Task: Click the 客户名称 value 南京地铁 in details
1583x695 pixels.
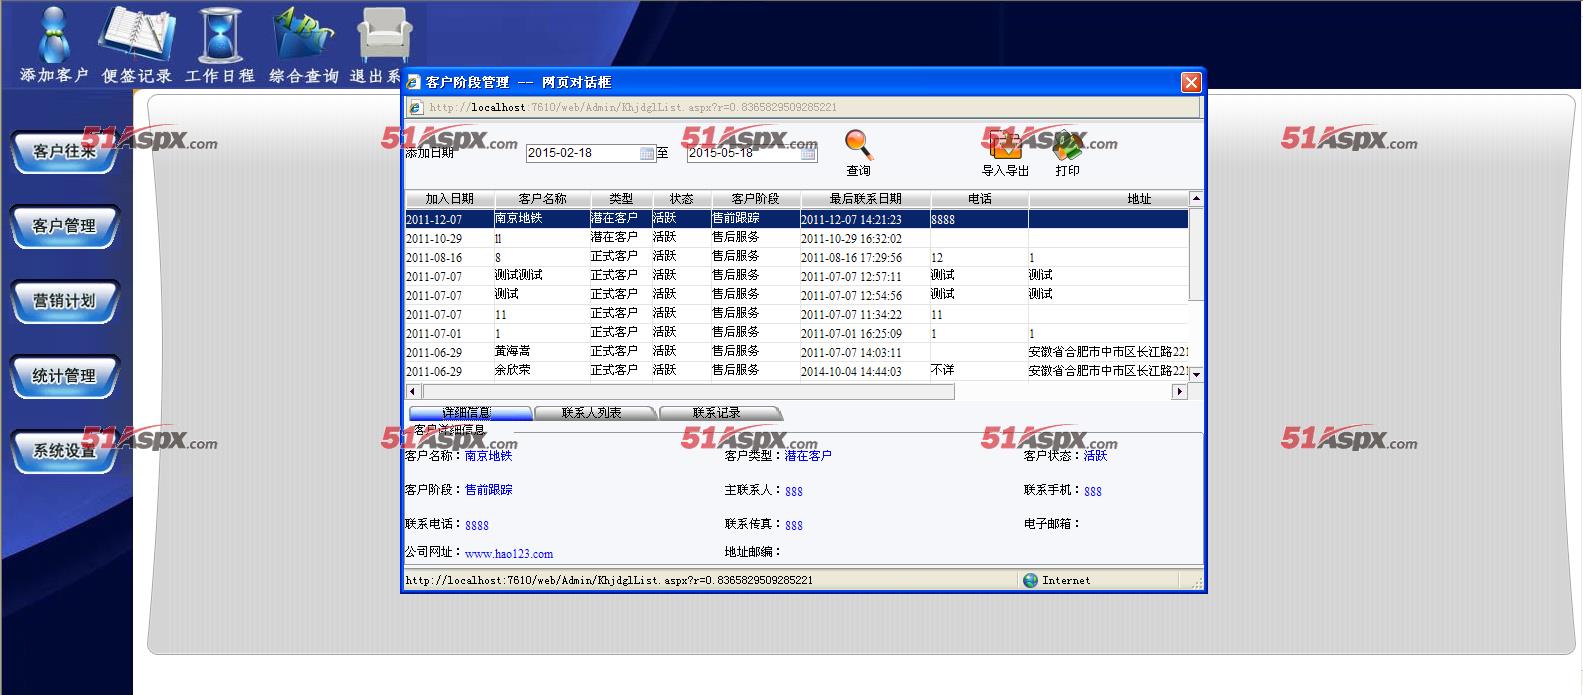Action: tap(488, 456)
